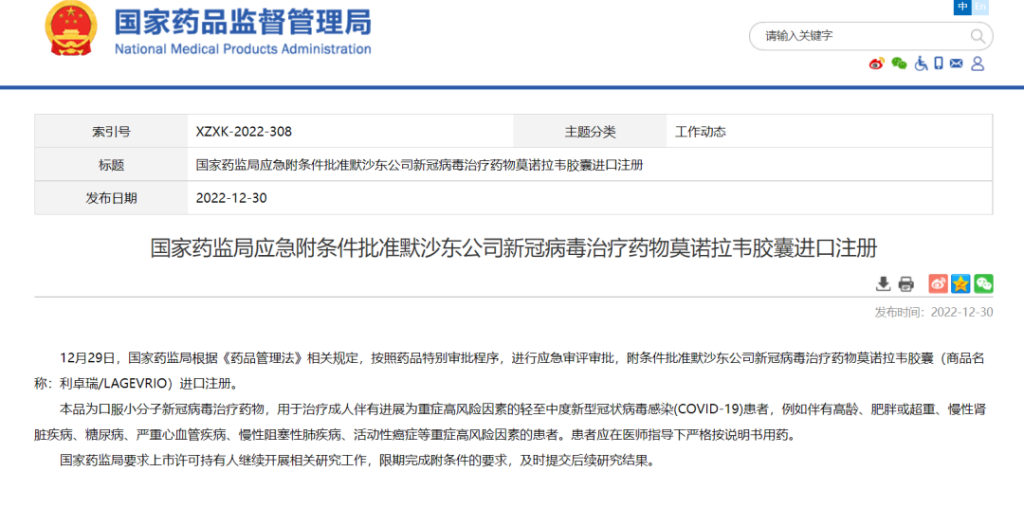Click the 索引号 label cell

(111, 131)
